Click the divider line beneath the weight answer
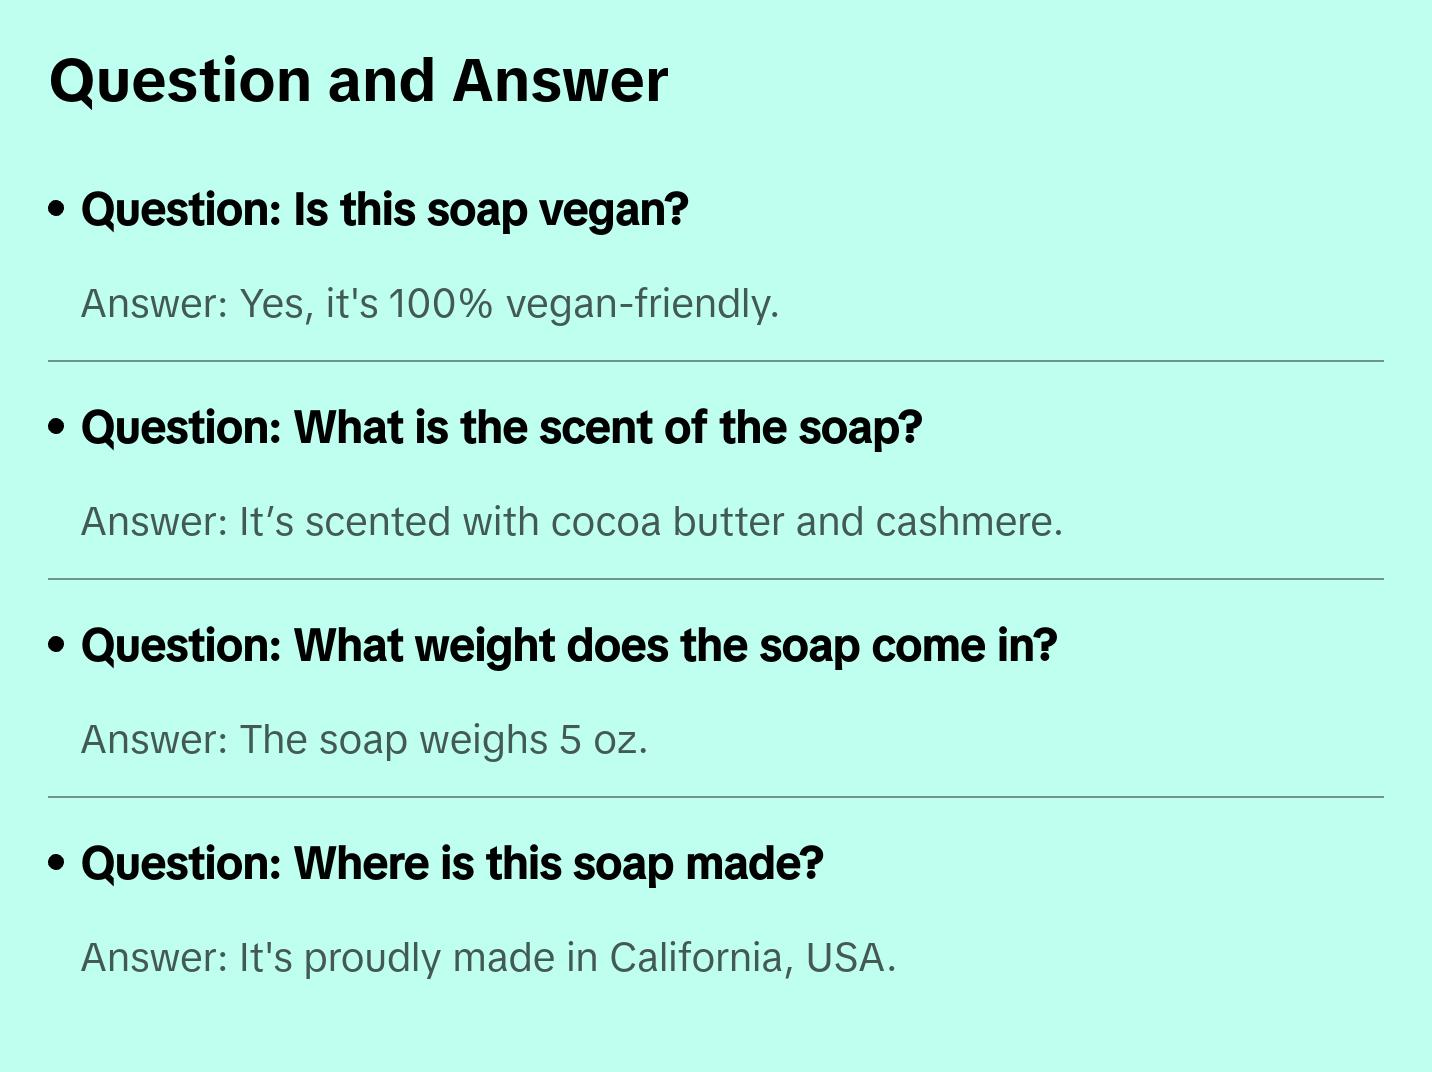This screenshot has width=1432, height=1072. pyautogui.click(x=715, y=797)
